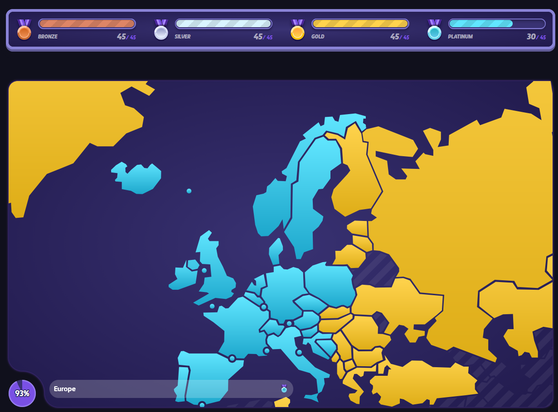Click the Europe text field
Viewport: 558px width, 412px height.
click(171, 389)
